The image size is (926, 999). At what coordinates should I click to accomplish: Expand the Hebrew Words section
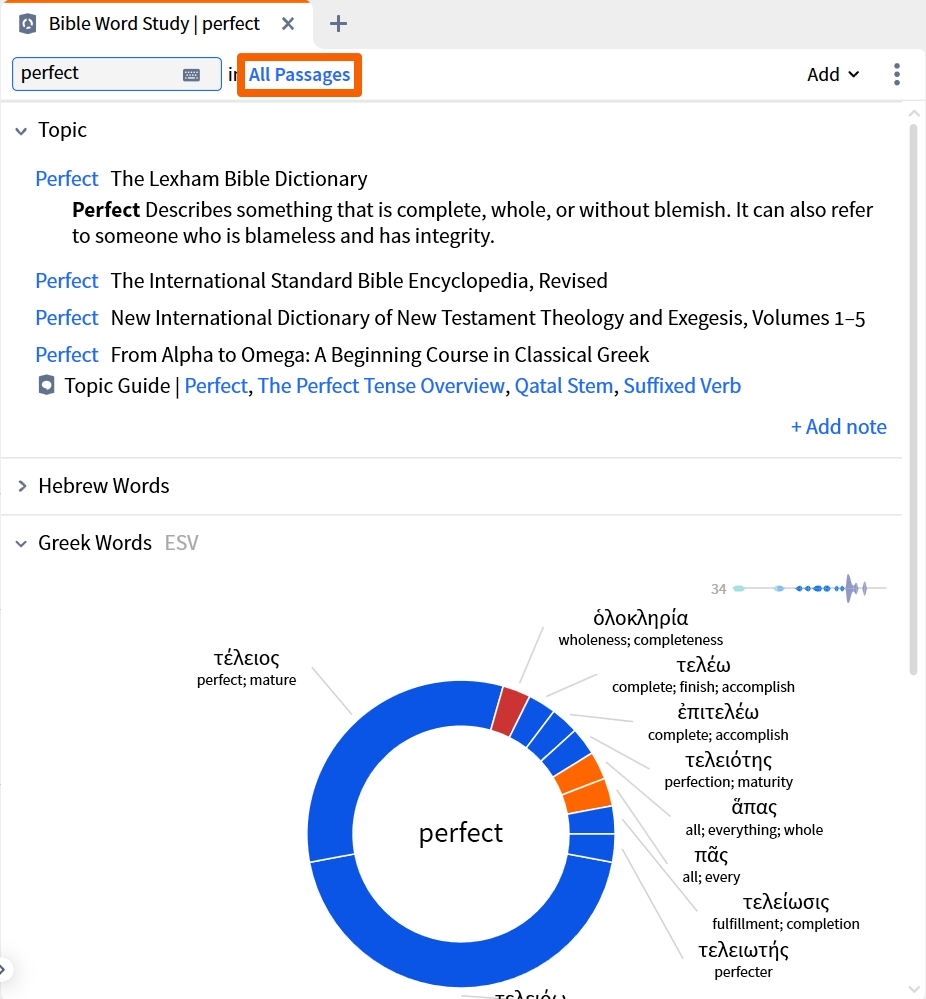tap(22, 486)
